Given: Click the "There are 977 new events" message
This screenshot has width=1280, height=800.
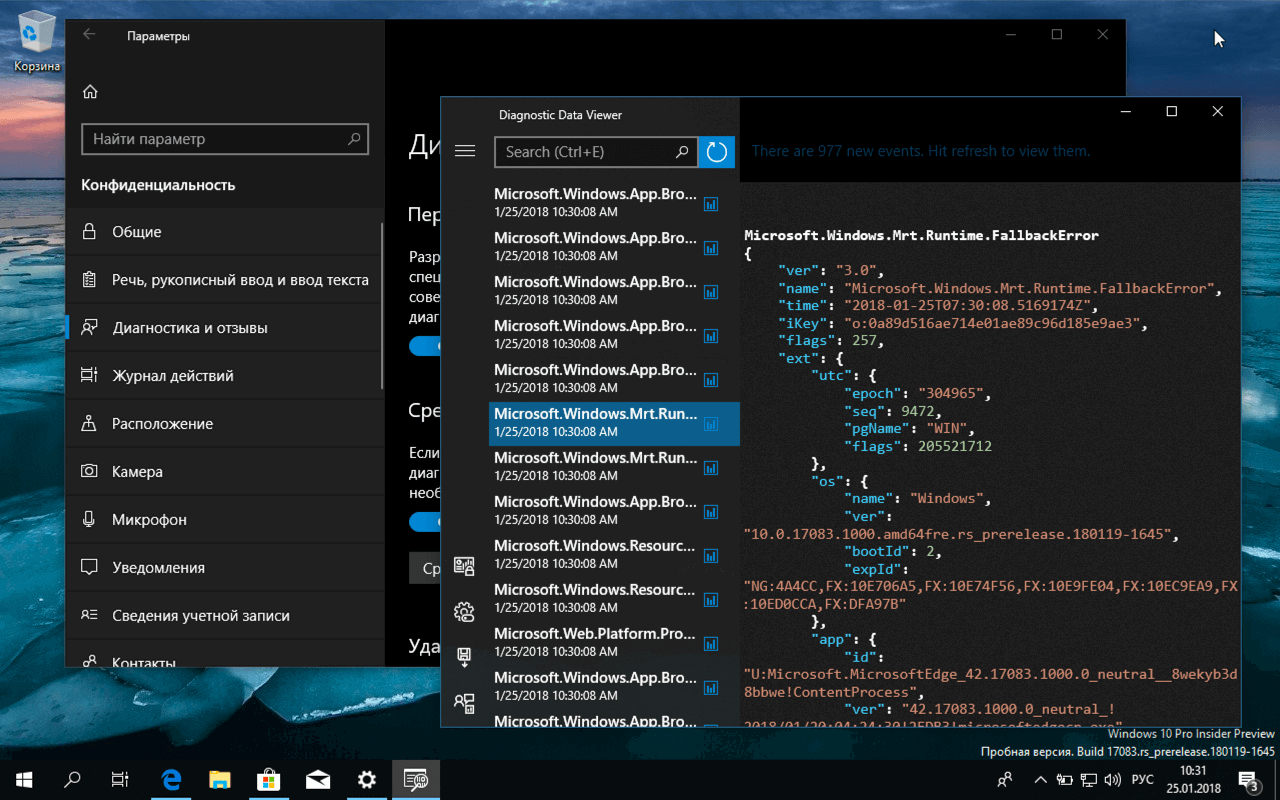Looking at the screenshot, I should click(x=921, y=151).
